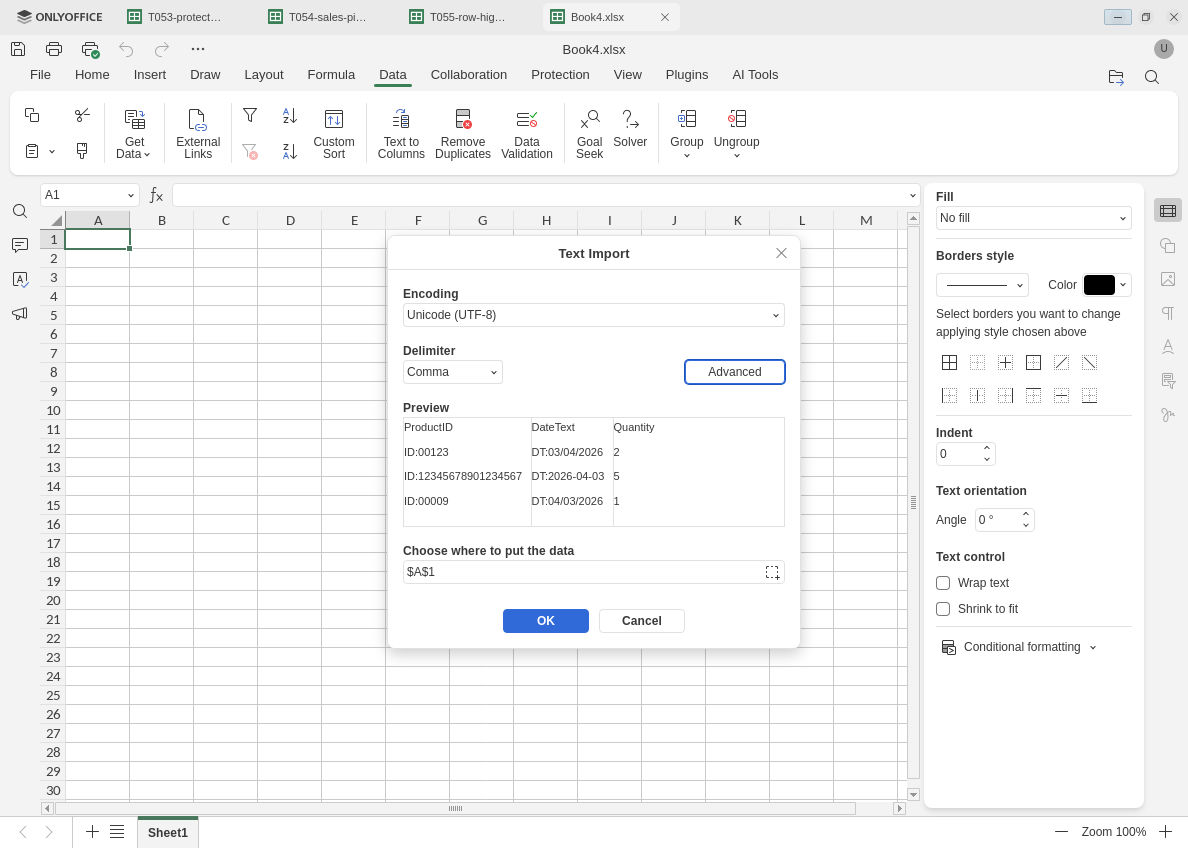Confirm import with the OK button
This screenshot has height=848, width=1188.
pos(546,621)
